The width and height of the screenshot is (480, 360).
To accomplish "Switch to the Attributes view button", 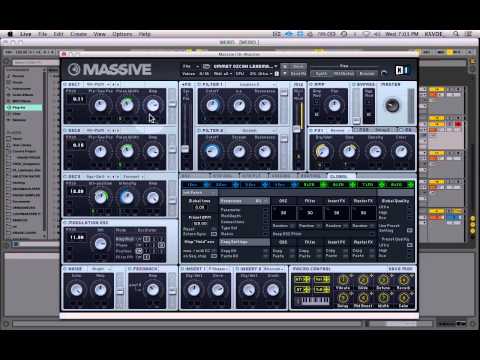I will point(343,74).
